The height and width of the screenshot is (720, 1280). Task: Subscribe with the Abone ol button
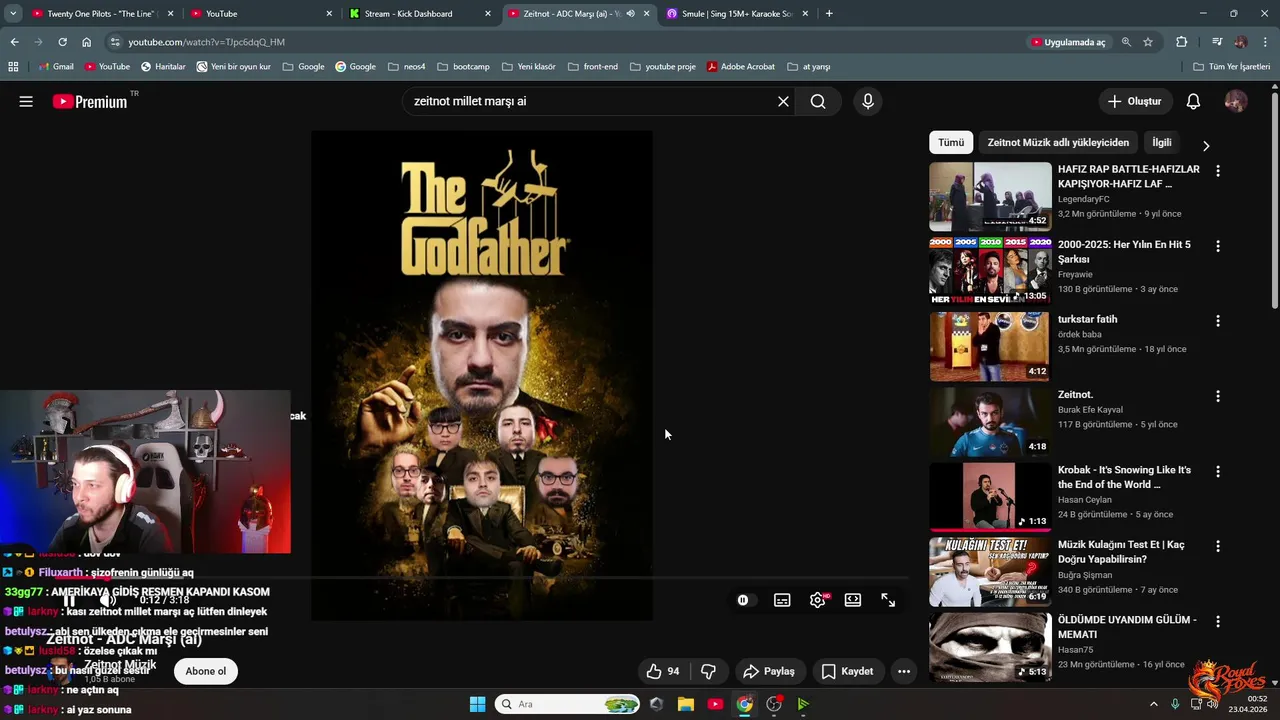(x=206, y=671)
